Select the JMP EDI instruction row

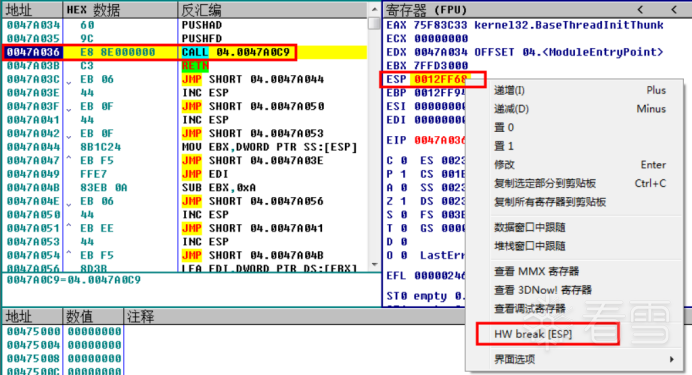(x=184, y=174)
